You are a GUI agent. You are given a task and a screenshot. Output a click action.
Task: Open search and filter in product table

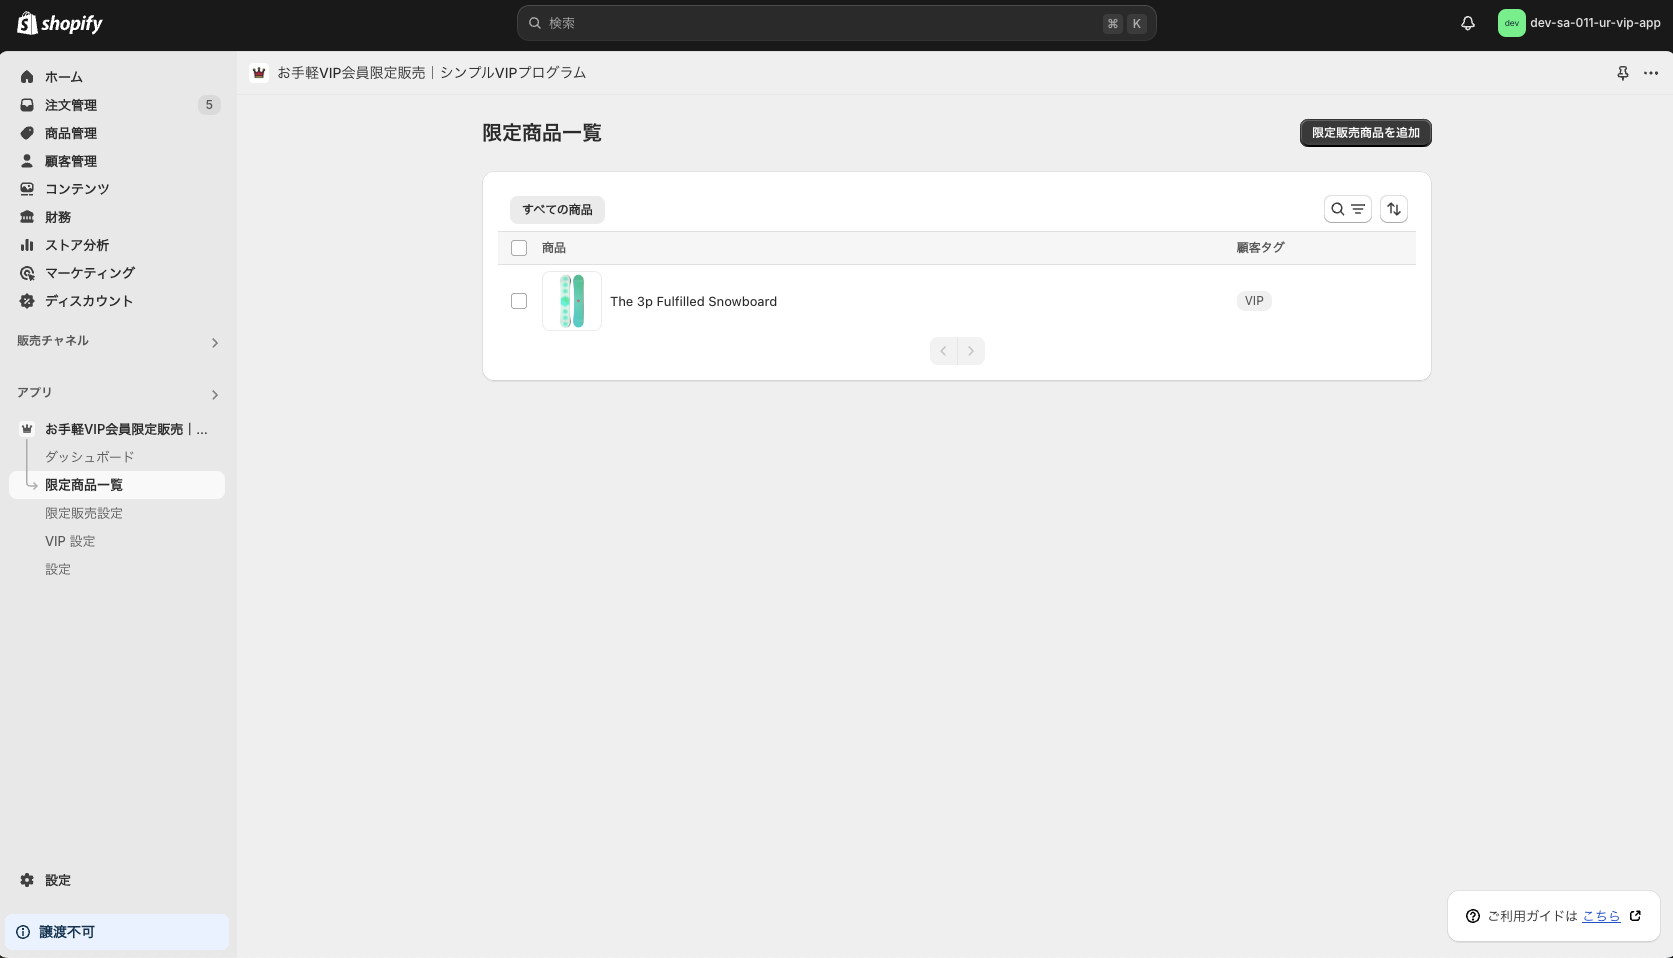pyautogui.click(x=1347, y=209)
